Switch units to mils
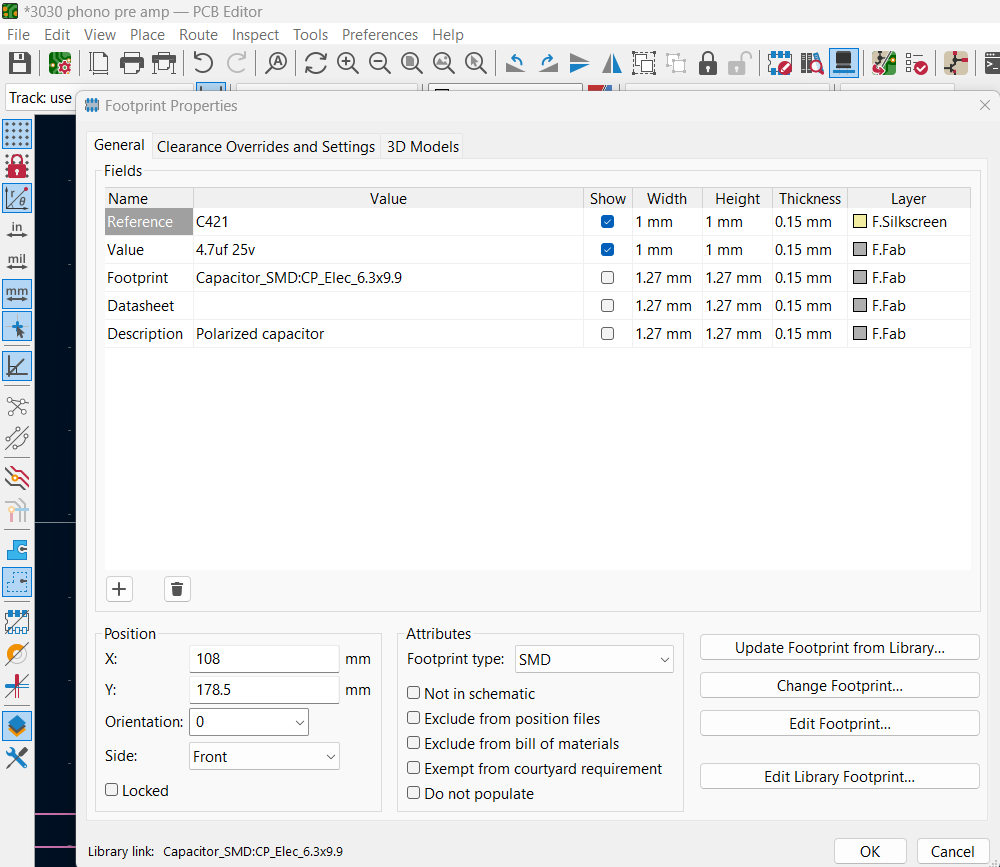This screenshot has height=867, width=1000. [17, 262]
